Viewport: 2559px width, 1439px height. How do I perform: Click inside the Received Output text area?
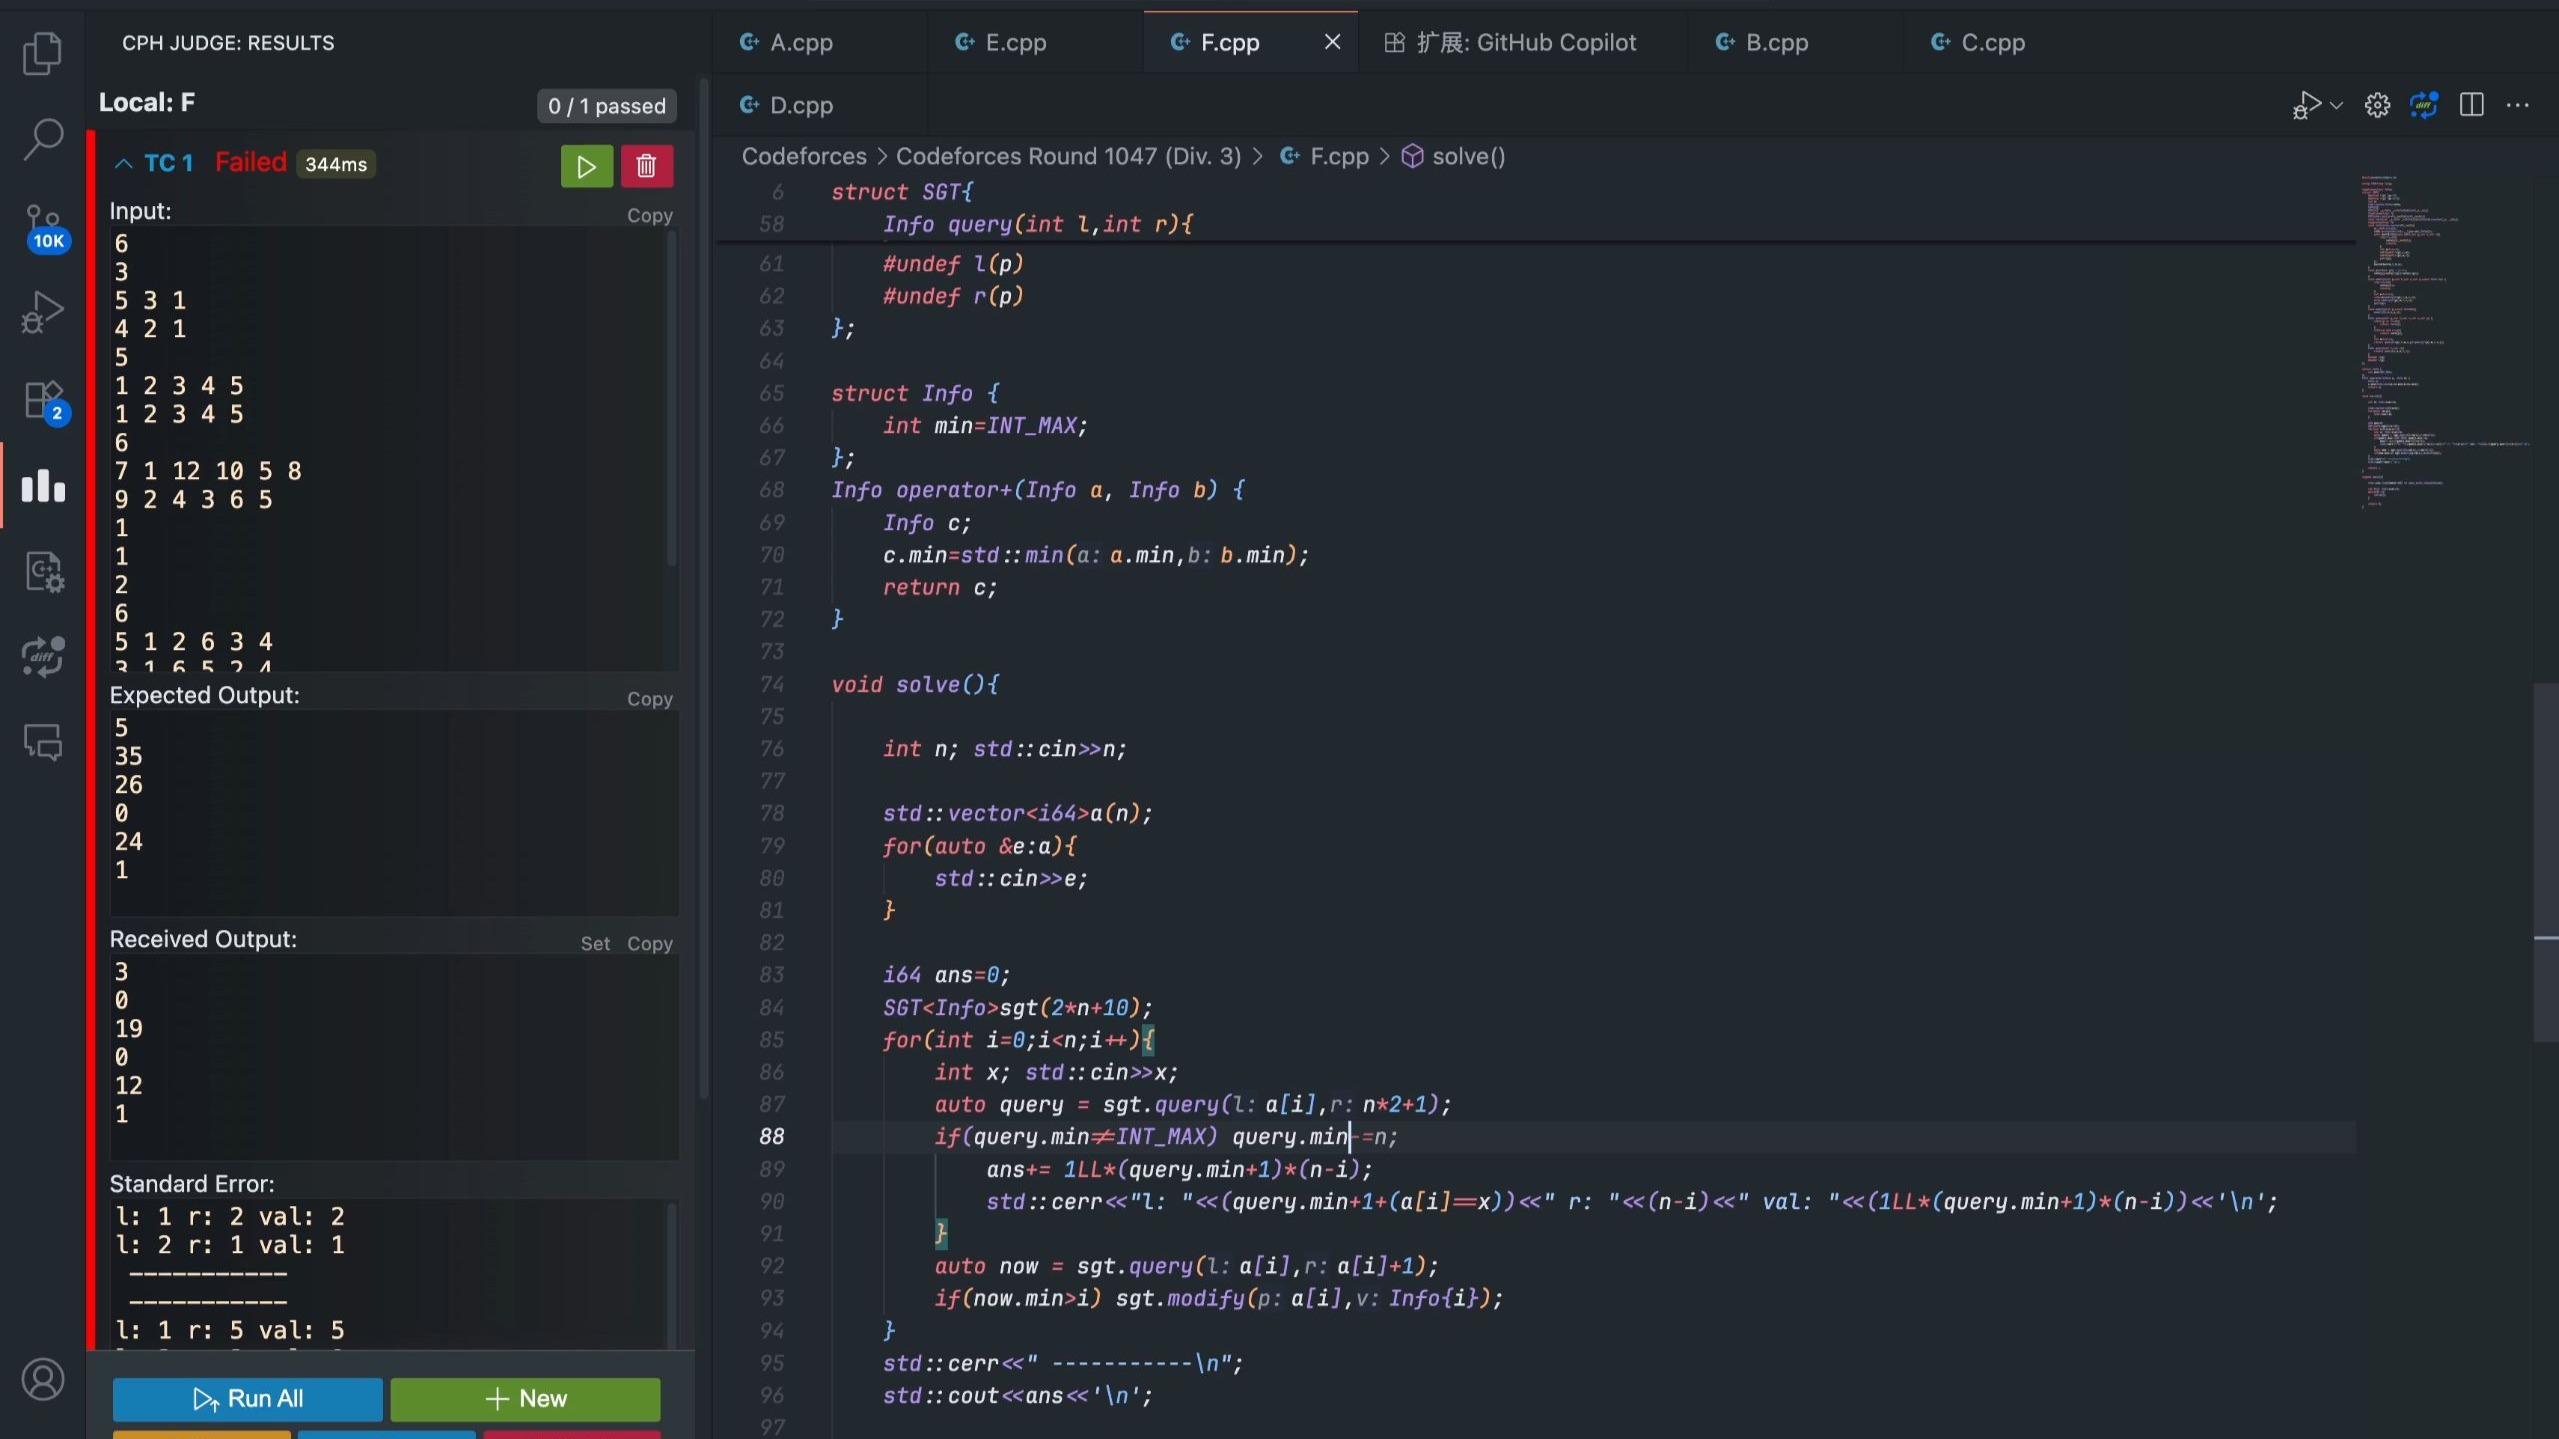pyautogui.click(x=394, y=1056)
